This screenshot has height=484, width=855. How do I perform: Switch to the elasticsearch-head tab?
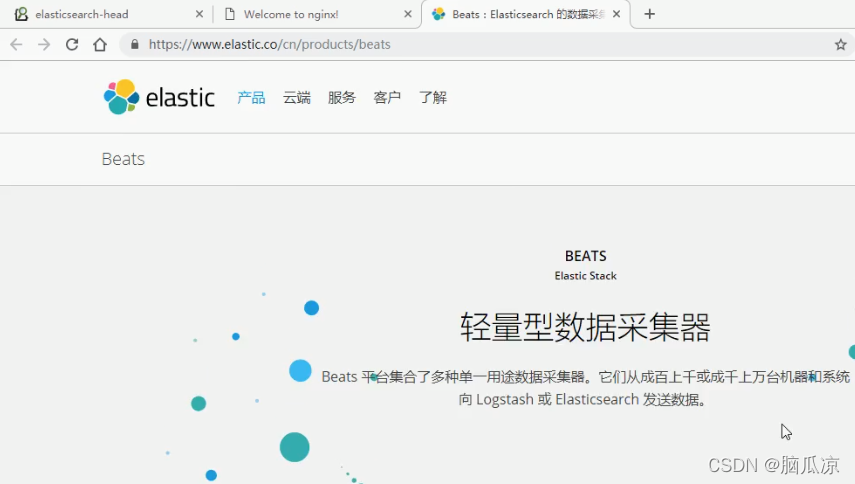click(106, 14)
